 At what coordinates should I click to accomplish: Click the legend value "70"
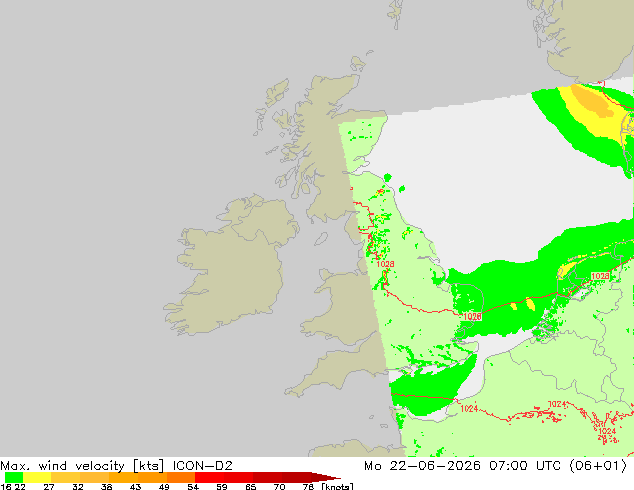(x=279, y=487)
